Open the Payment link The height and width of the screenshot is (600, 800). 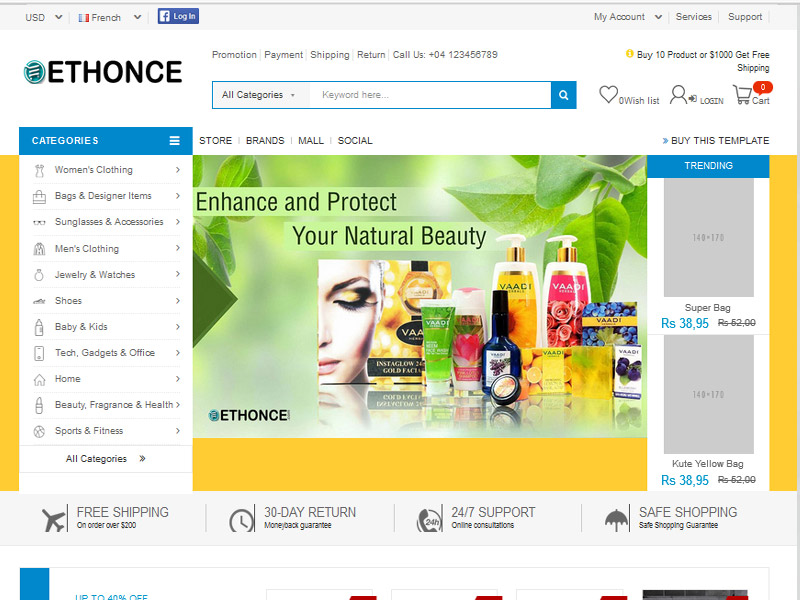283,55
